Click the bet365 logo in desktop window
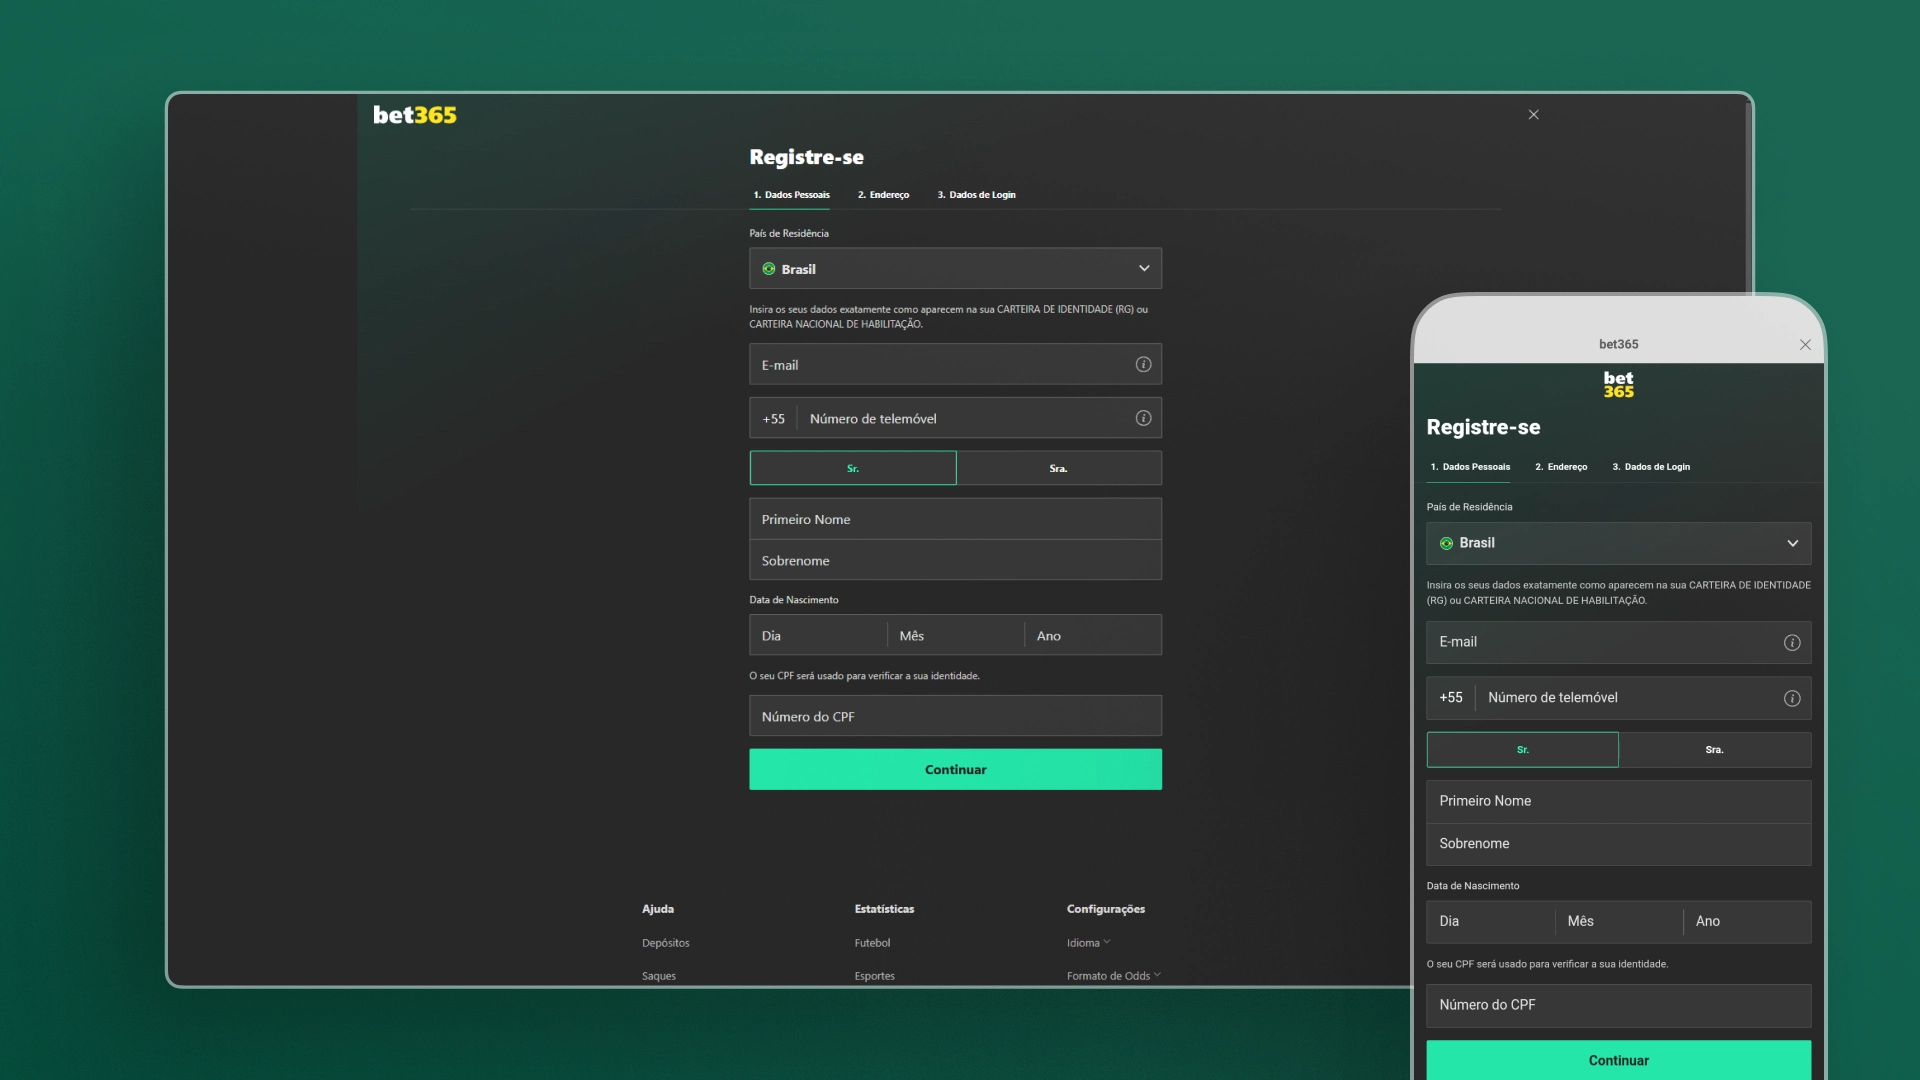 (414, 115)
